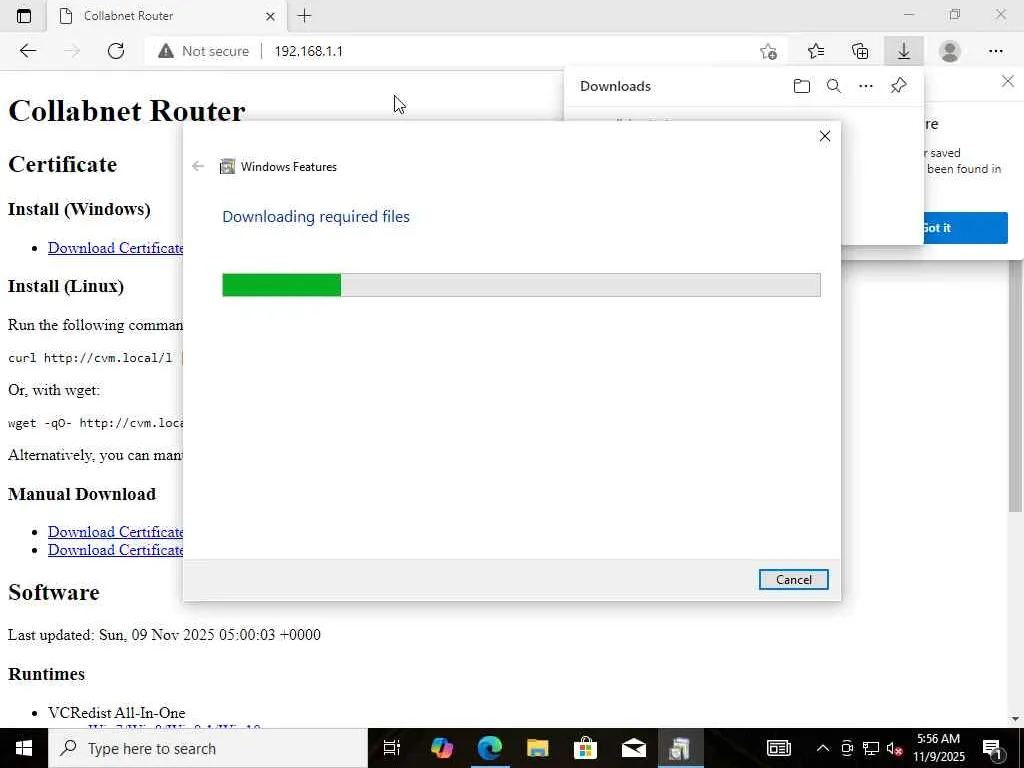This screenshot has height=768, width=1024.
Task: Click the Downloads panel title
Action: [x=615, y=86]
